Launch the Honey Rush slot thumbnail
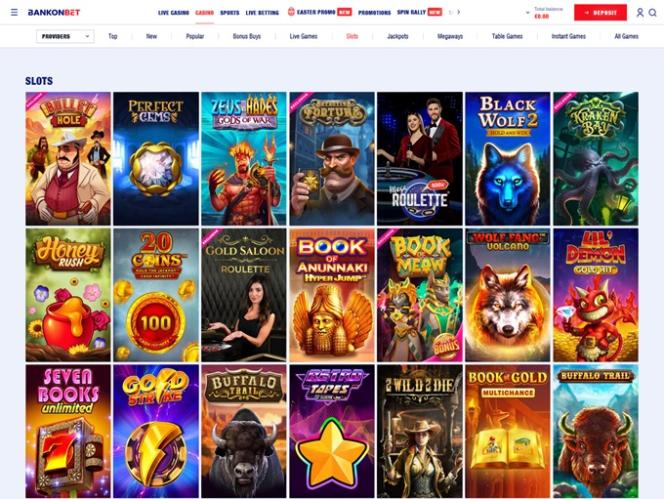 [68, 295]
